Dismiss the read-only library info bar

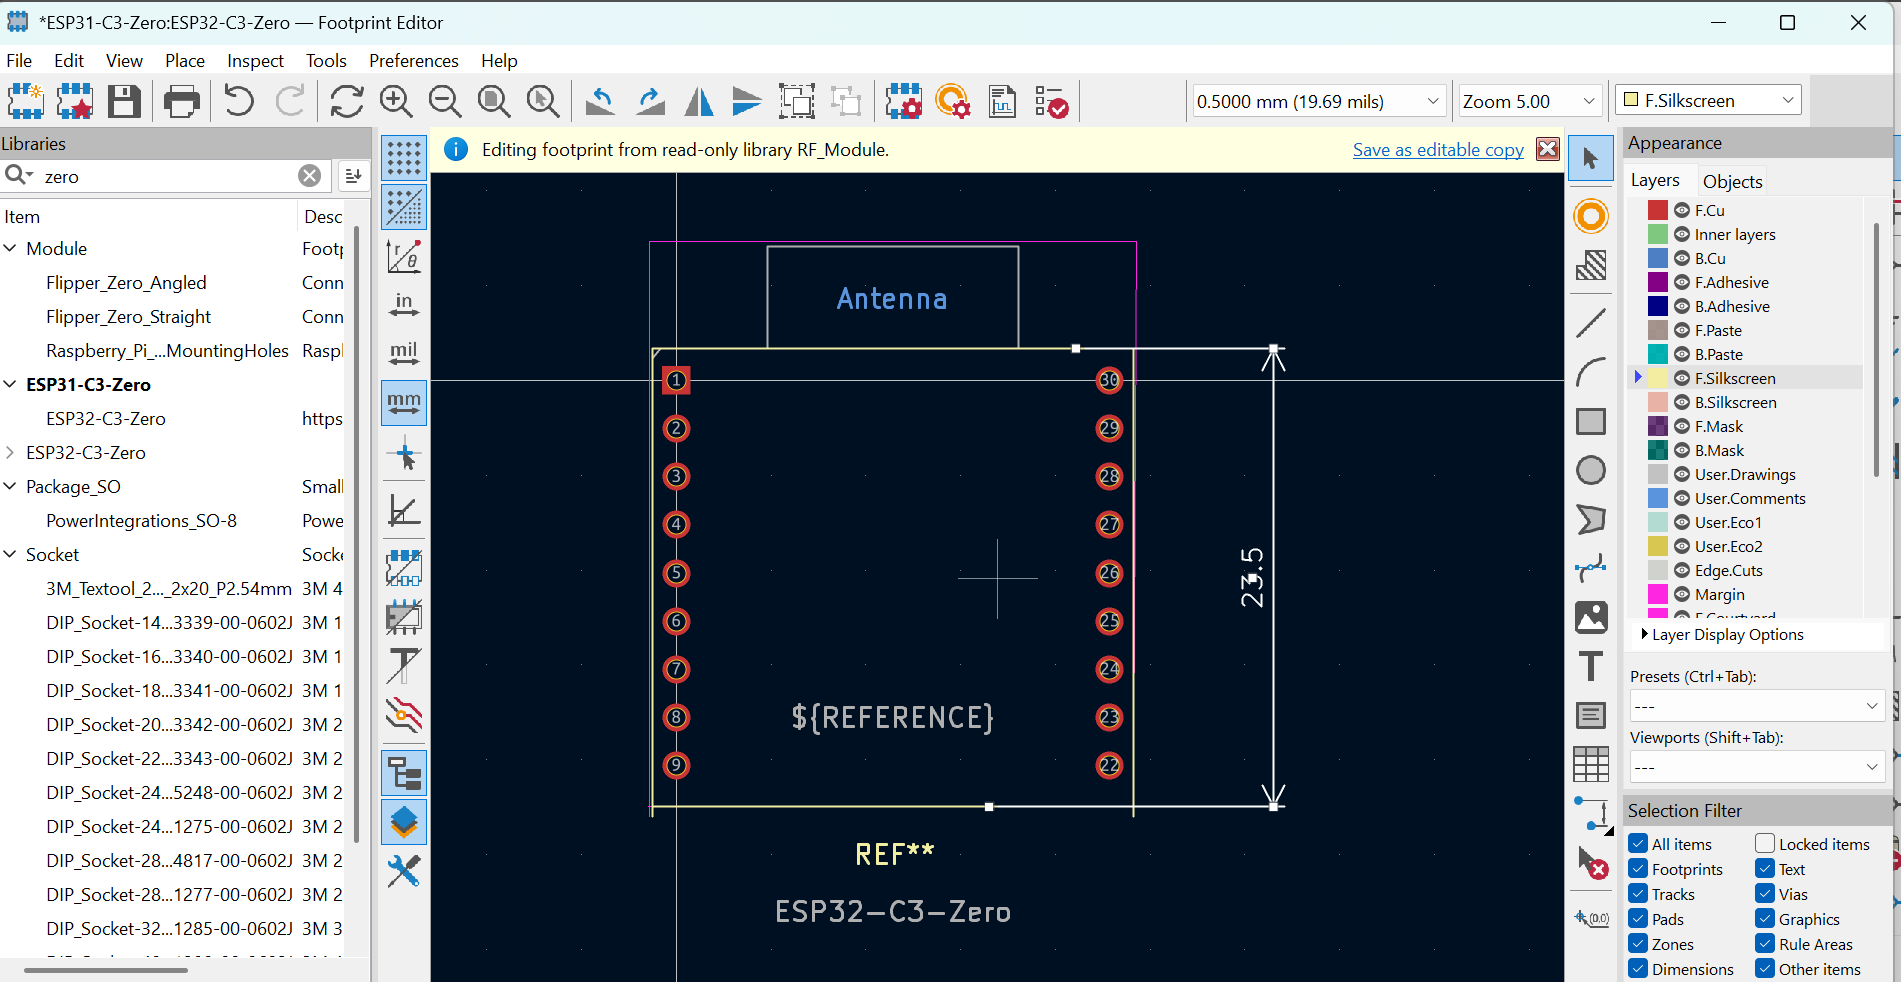coord(1548,149)
